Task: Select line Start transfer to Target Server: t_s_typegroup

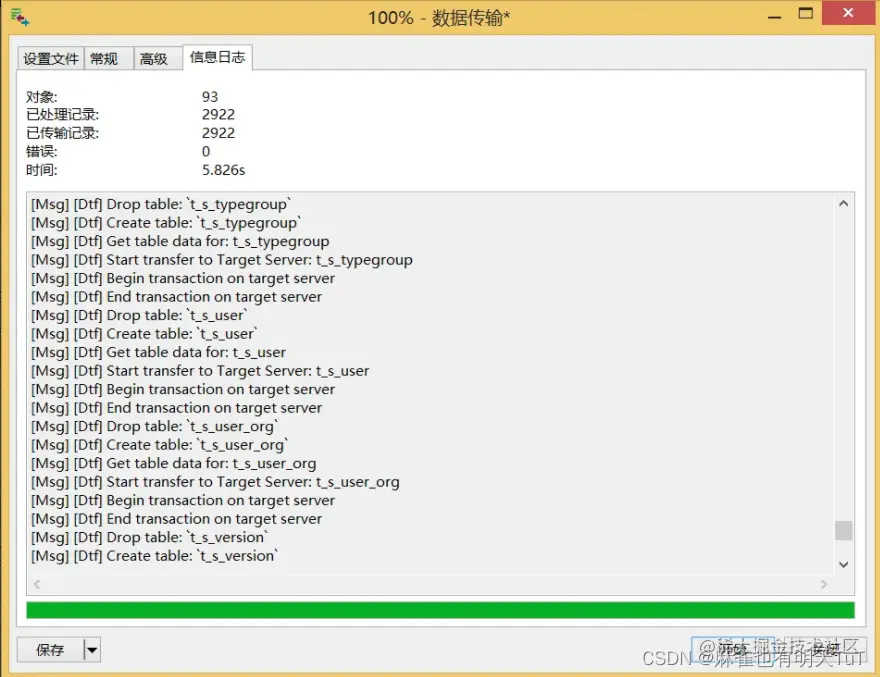Action: [x=222, y=260]
